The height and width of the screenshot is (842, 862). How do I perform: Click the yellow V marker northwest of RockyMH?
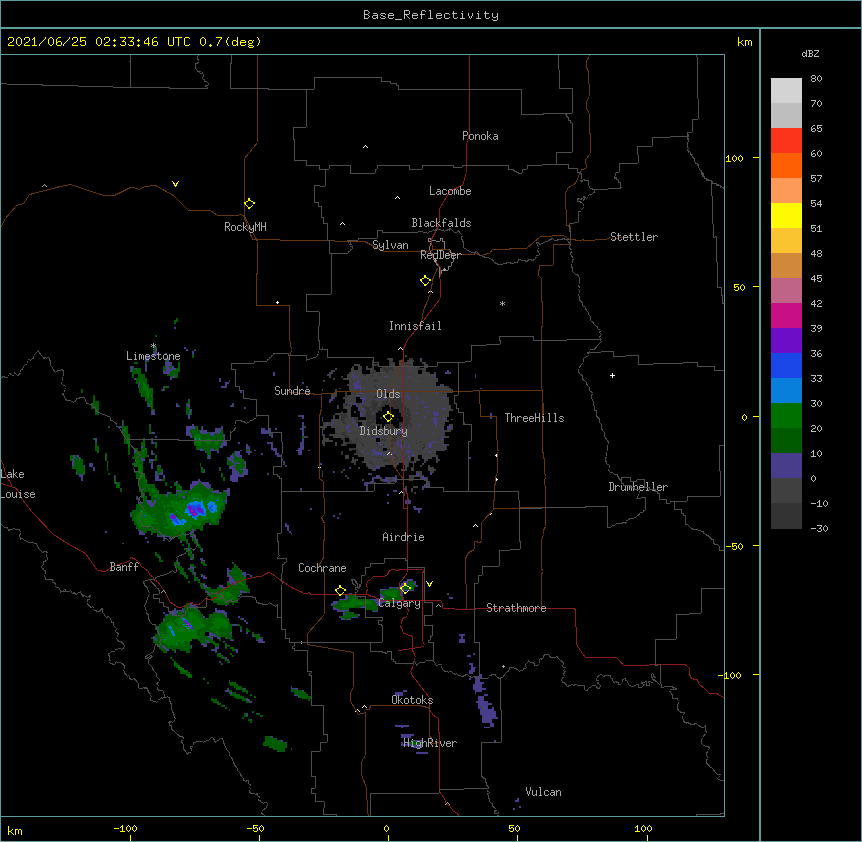(x=175, y=184)
